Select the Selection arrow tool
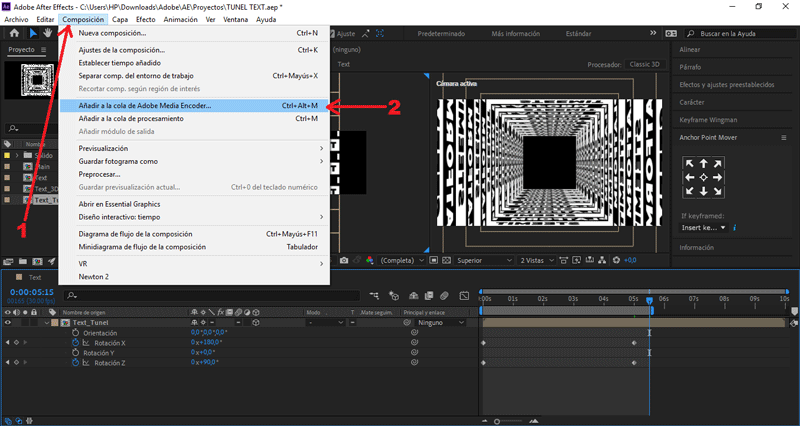The width and height of the screenshot is (800, 426). point(31,33)
